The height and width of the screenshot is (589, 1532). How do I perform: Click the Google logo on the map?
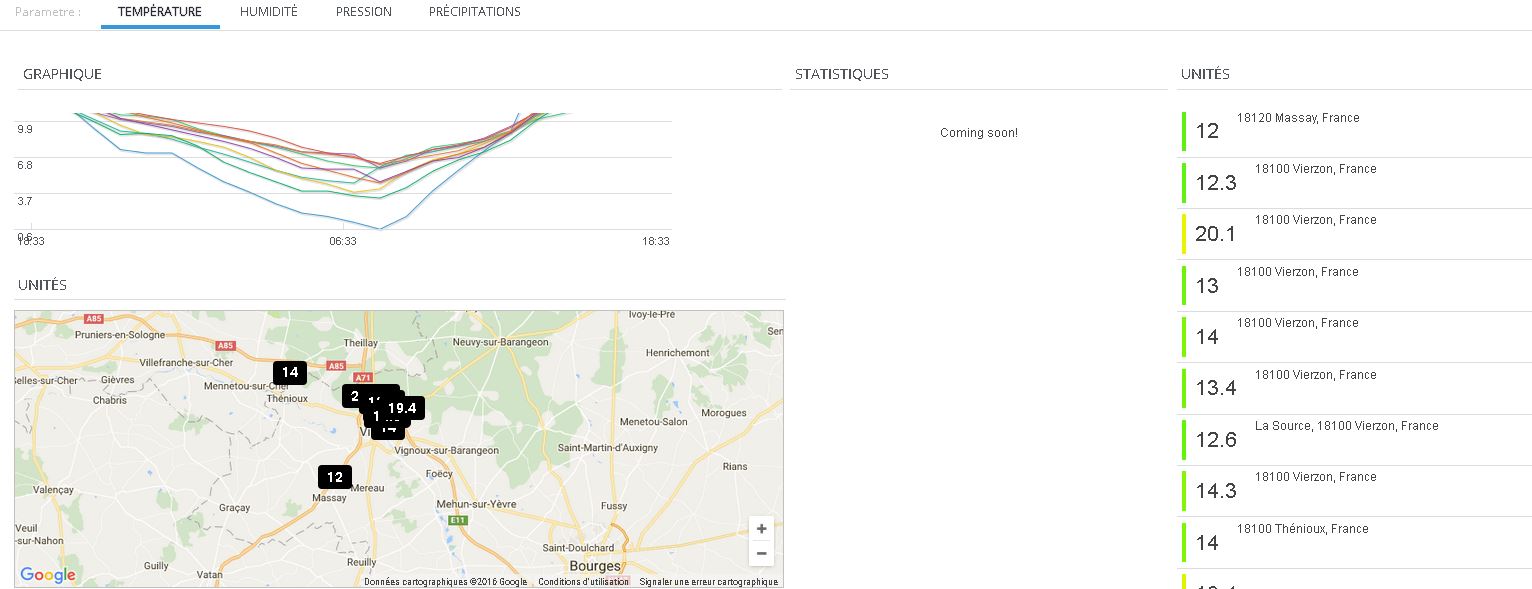pyautogui.click(x=48, y=575)
